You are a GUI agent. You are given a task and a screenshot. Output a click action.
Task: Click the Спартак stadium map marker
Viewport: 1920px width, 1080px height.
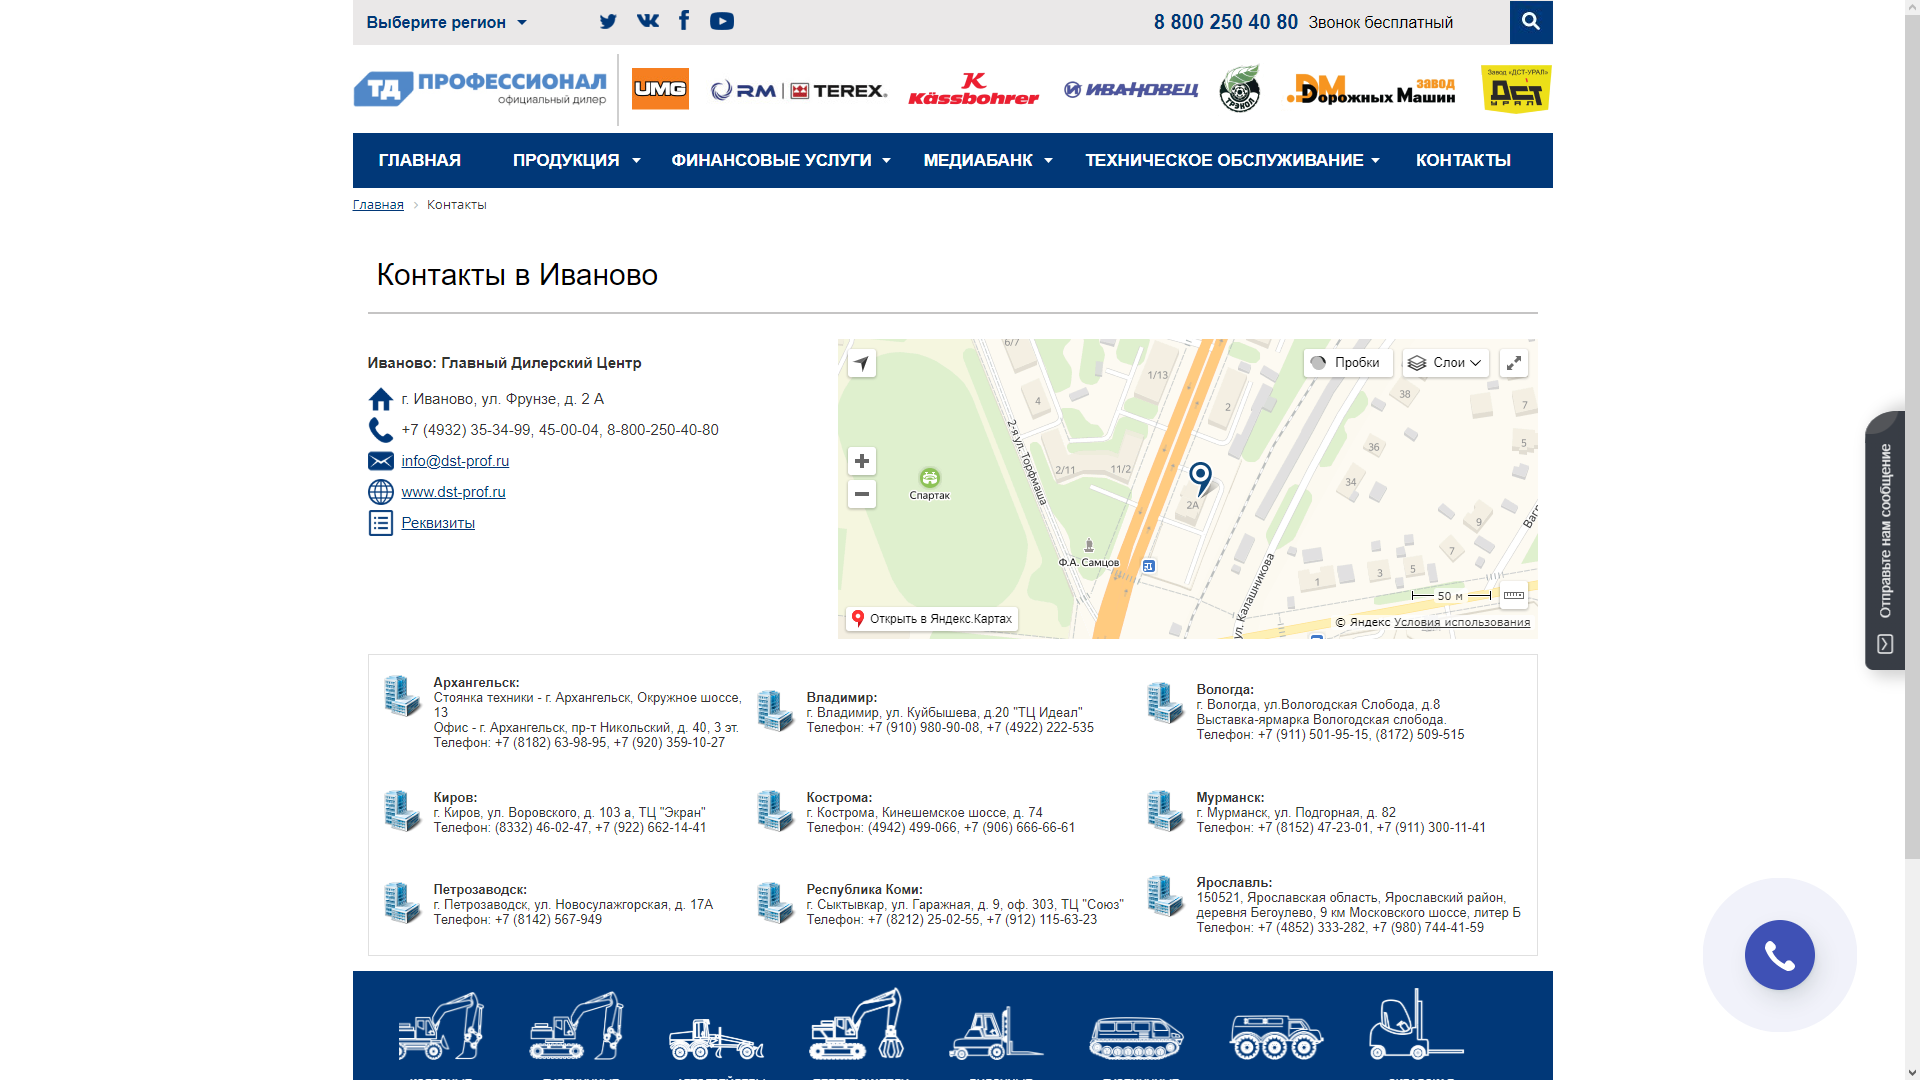click(930, 478)
